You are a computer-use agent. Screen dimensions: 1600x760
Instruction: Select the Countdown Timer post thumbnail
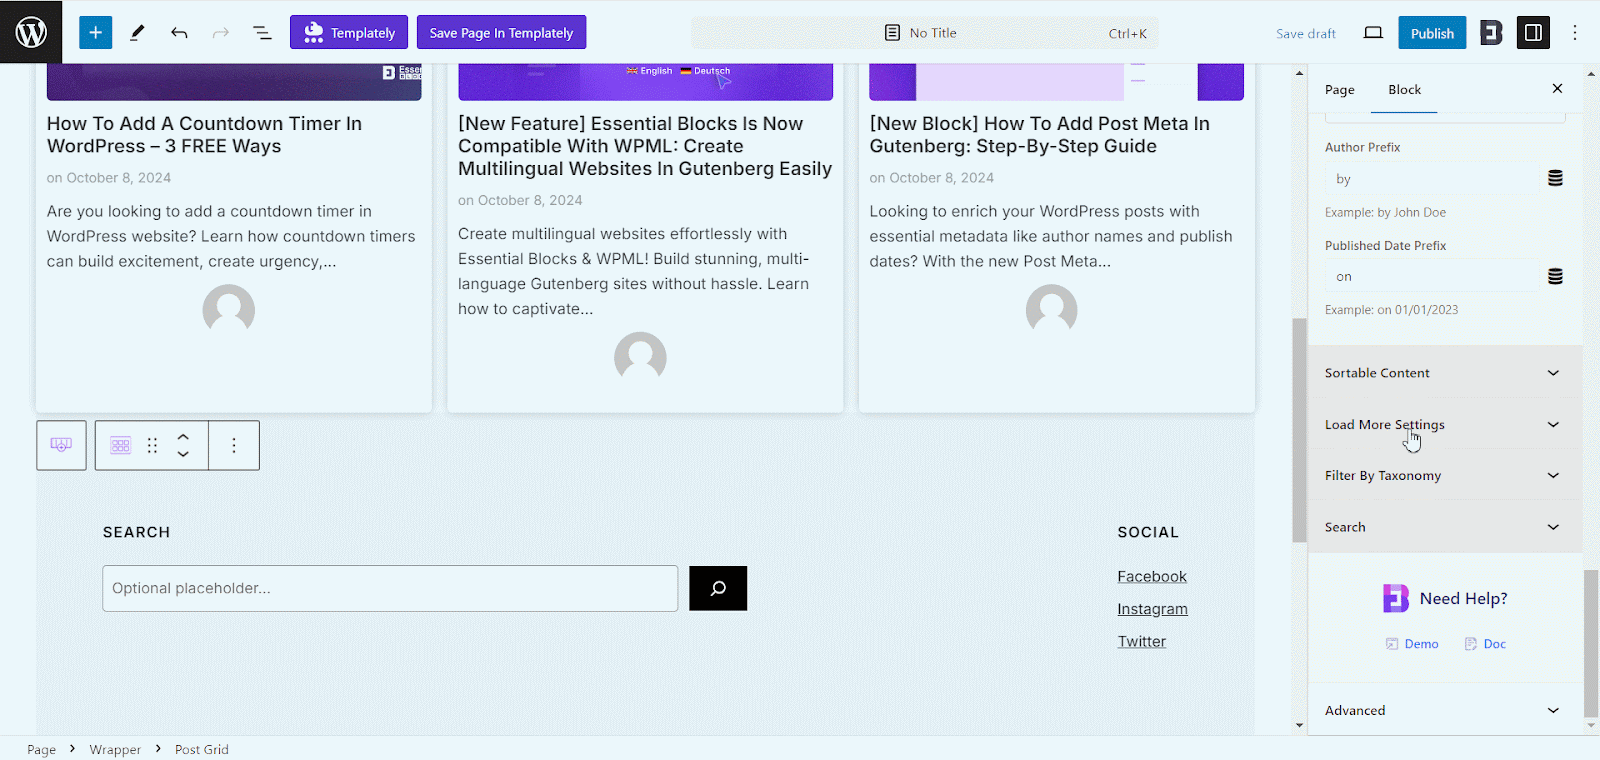click(x=234, y=82)
